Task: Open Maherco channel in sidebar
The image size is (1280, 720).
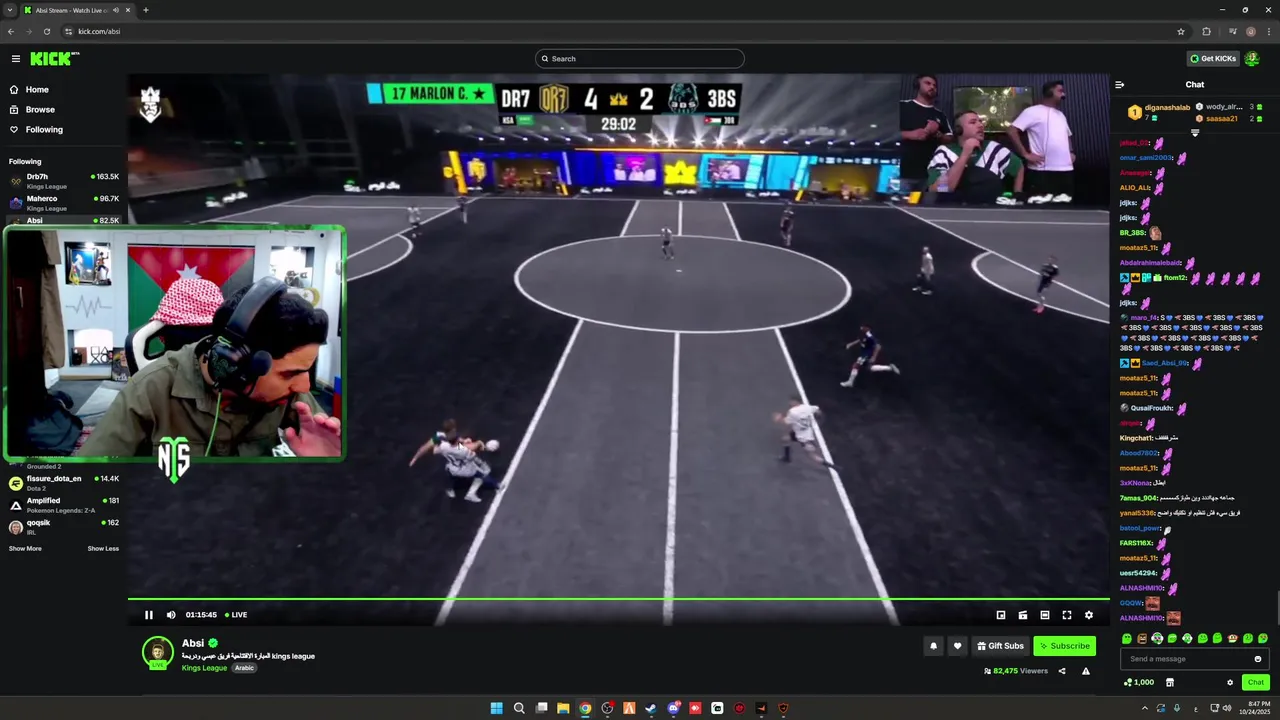Action: point(64,202)
